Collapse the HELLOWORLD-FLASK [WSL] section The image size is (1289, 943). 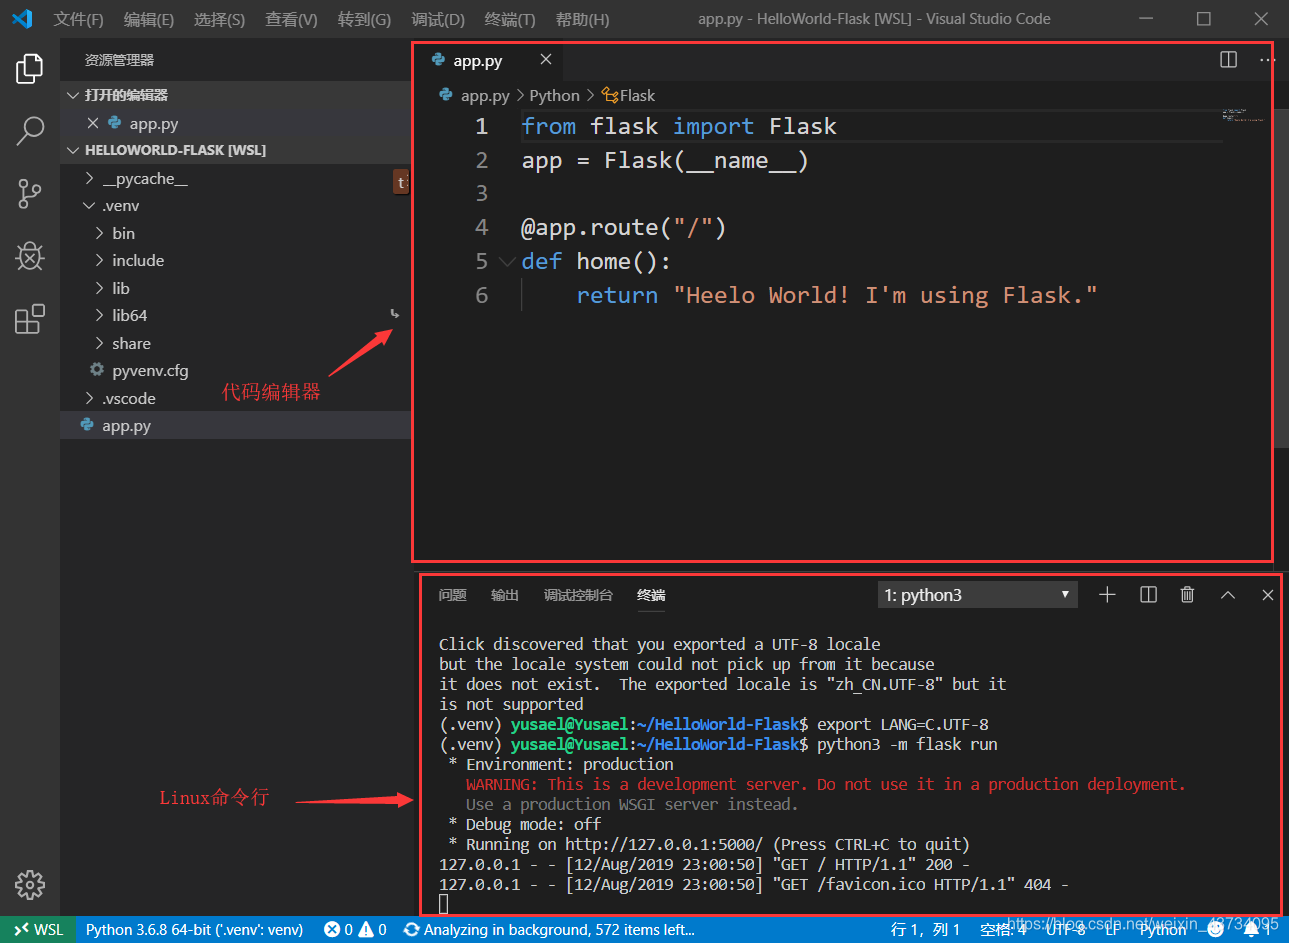click(x=72, y=150)
